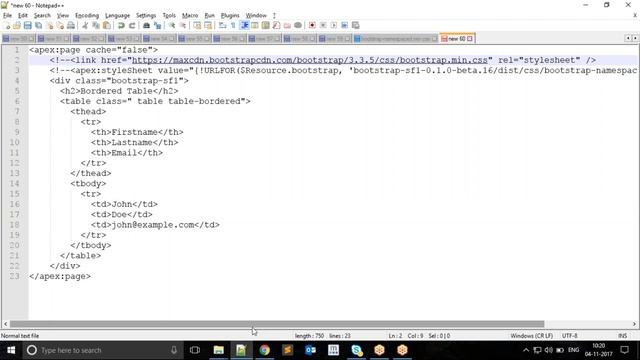Screen dimensions: 640x360
Task: Click the horizontal scrollbar left arrow
Action: (5, 324)
